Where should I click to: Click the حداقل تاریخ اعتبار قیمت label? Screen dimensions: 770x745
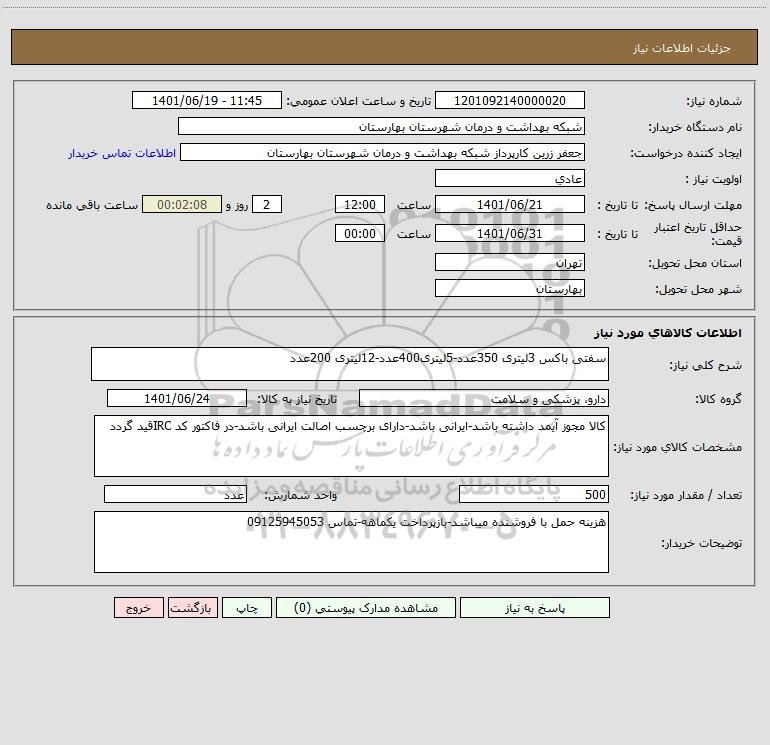(698, 234)
